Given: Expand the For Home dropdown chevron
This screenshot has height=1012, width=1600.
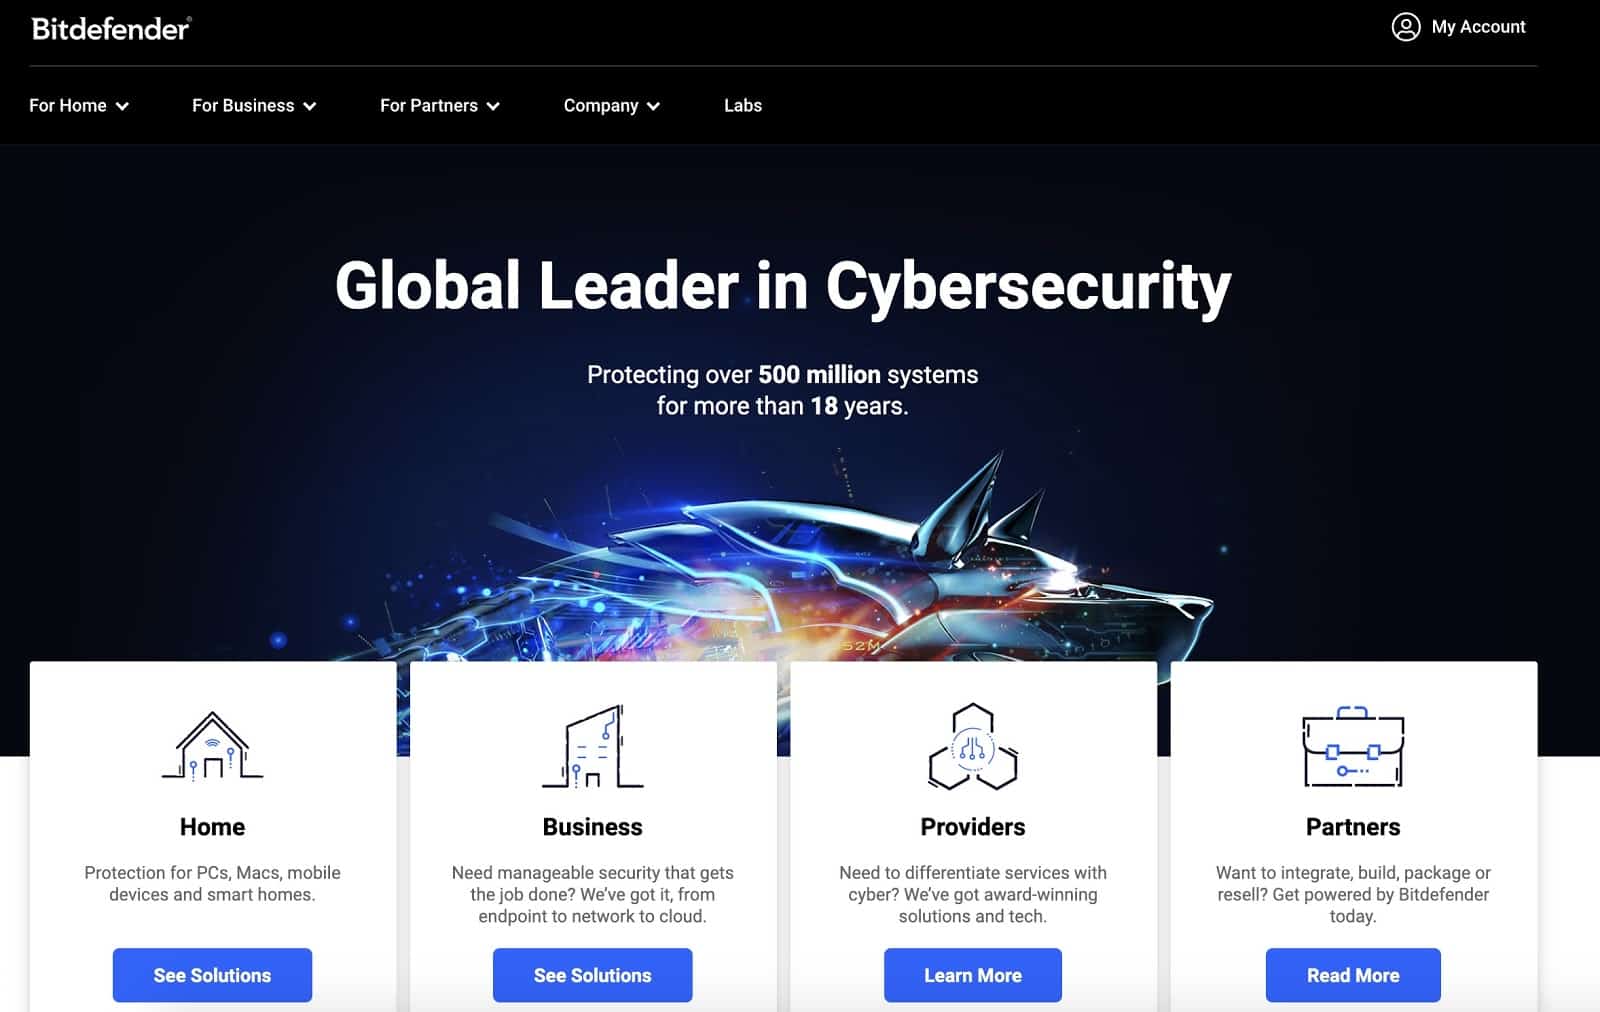Looking at the screenshot, I should click(122, 106).
